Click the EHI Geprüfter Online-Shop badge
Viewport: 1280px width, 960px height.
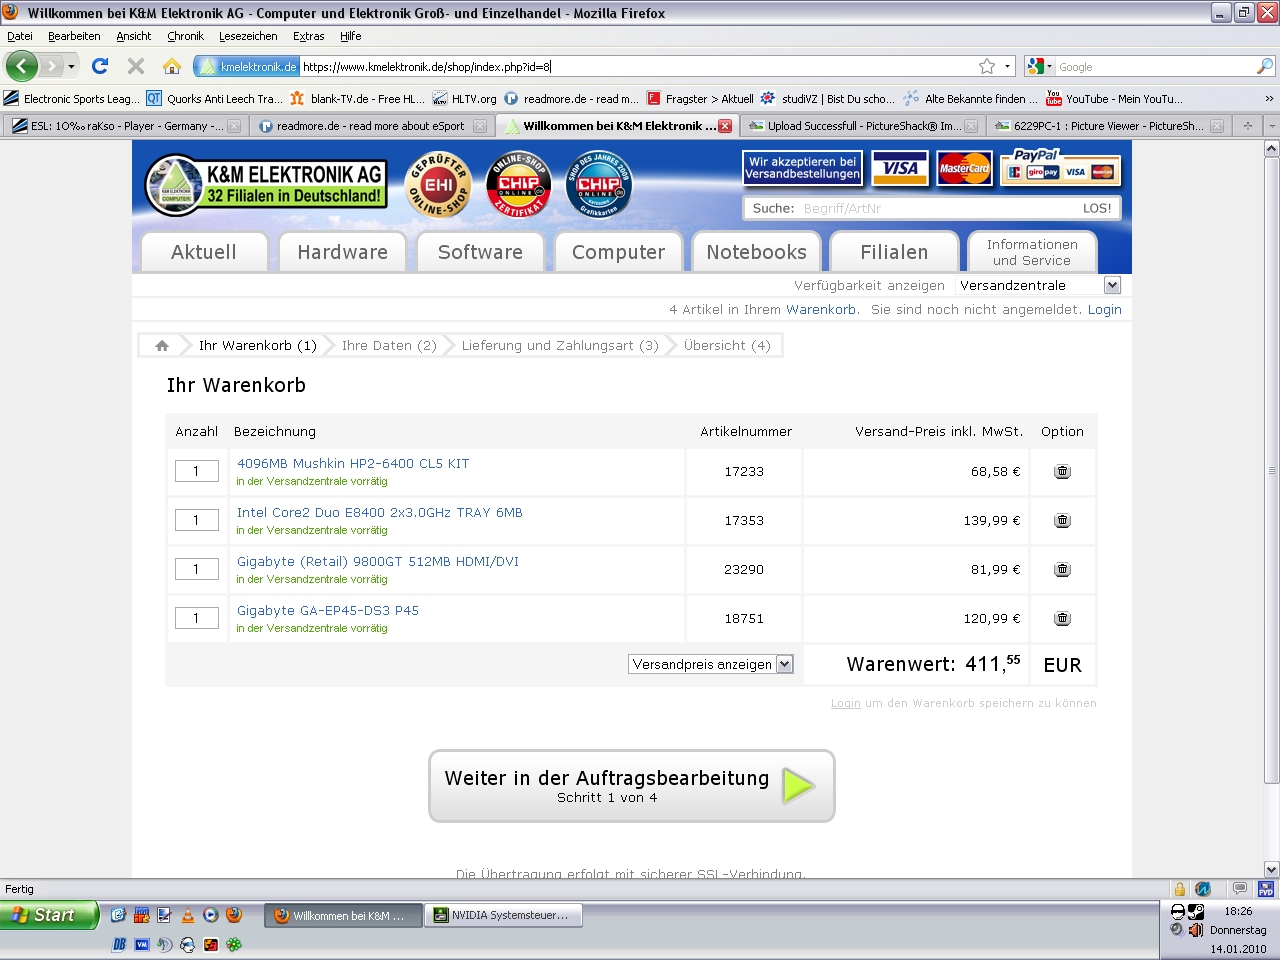439,185
